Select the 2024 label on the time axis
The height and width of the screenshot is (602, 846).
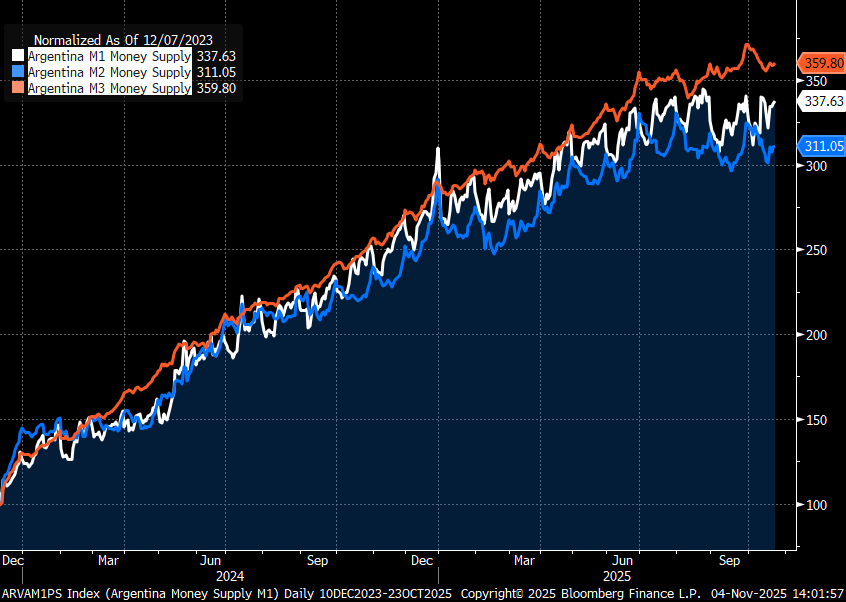pyautogui.click(x=230, y=576)
